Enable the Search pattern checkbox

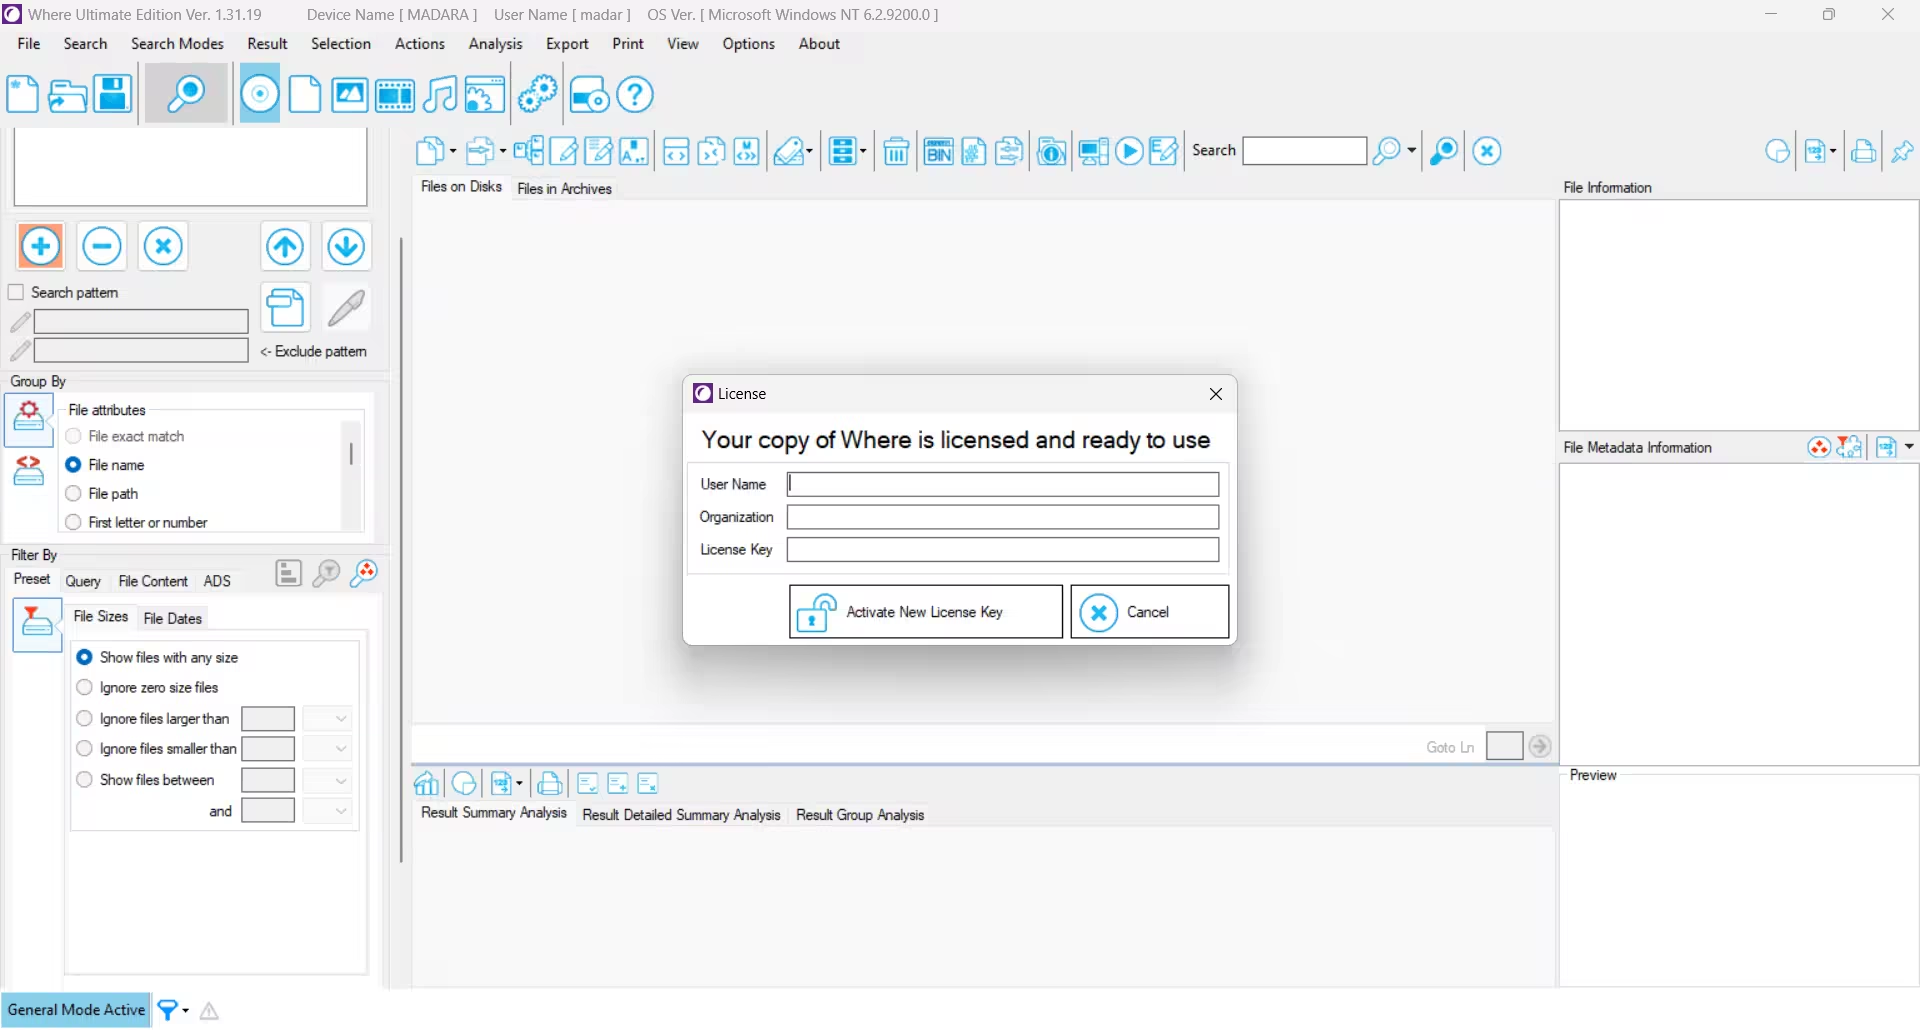pos(16,292)
